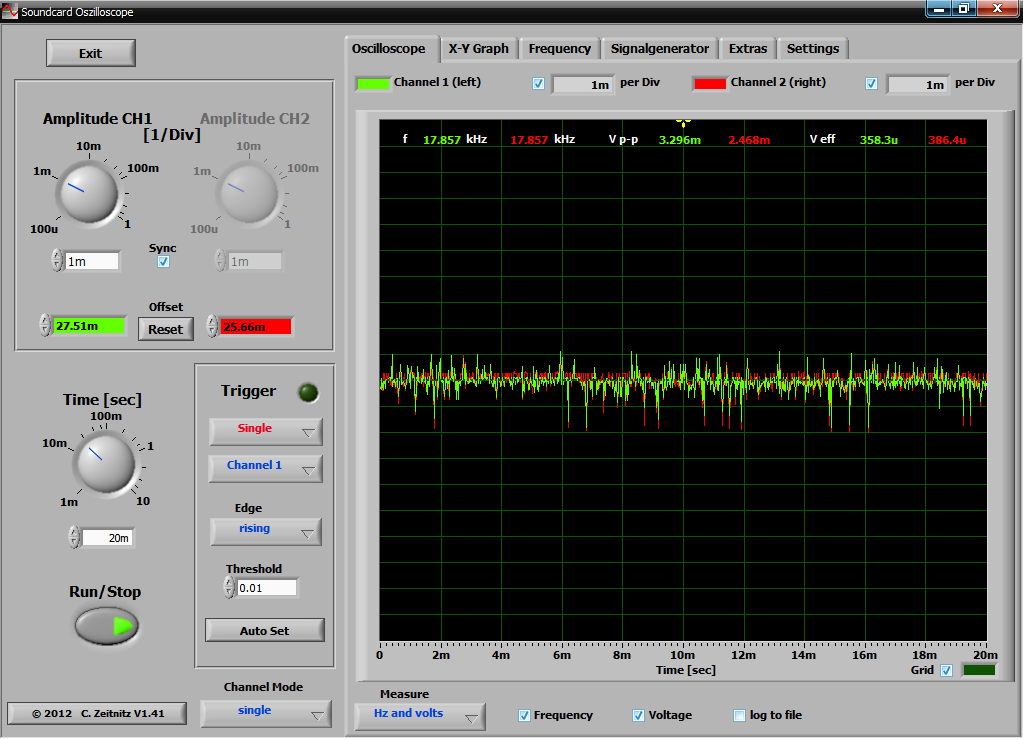Click the green CH1 offset field 27.51m
Screen dimensions: 1023x739
click(x=89, y=326)
